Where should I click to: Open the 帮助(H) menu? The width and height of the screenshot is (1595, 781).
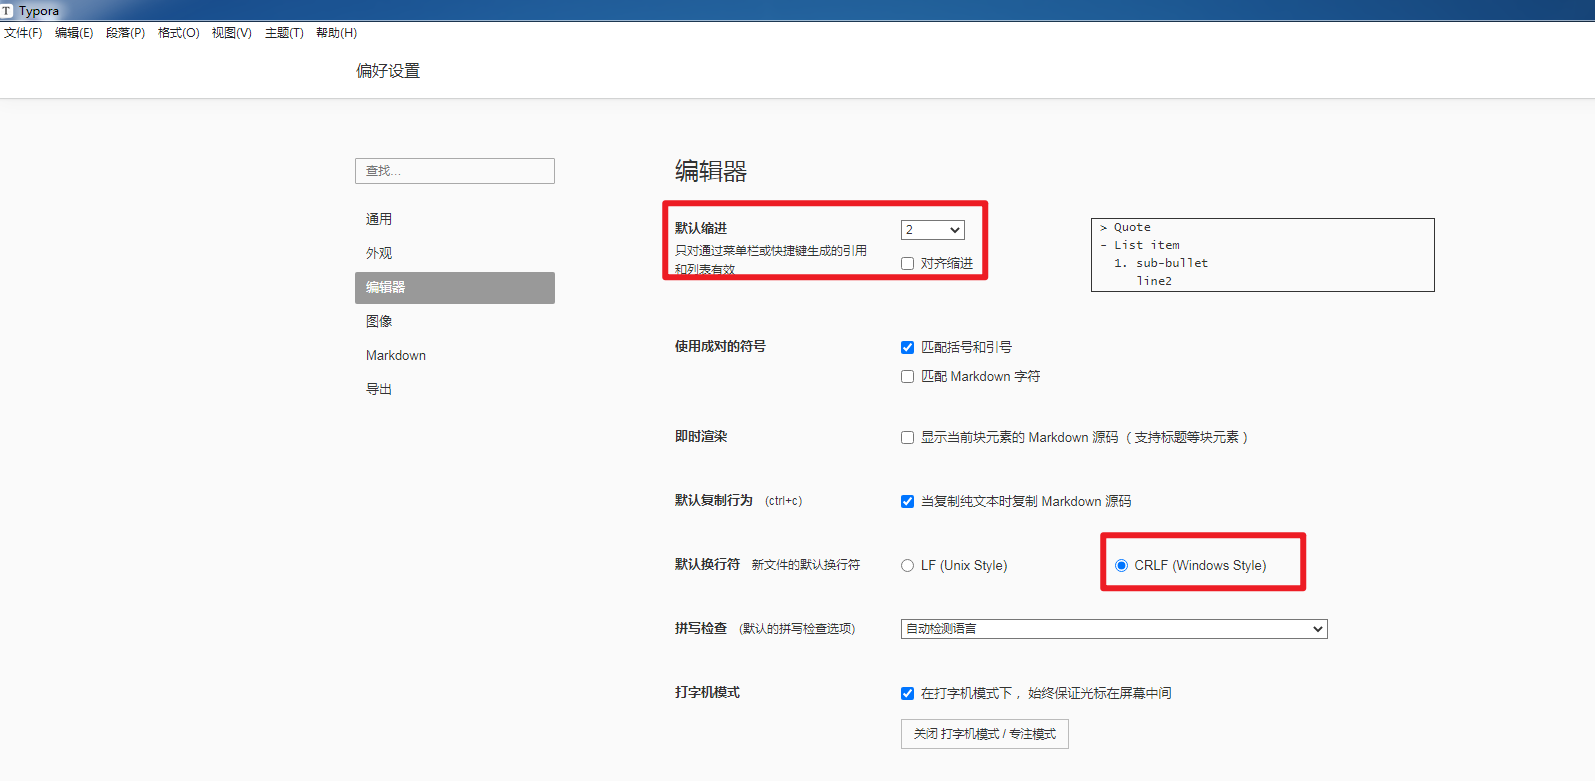(x=337, y=33)
